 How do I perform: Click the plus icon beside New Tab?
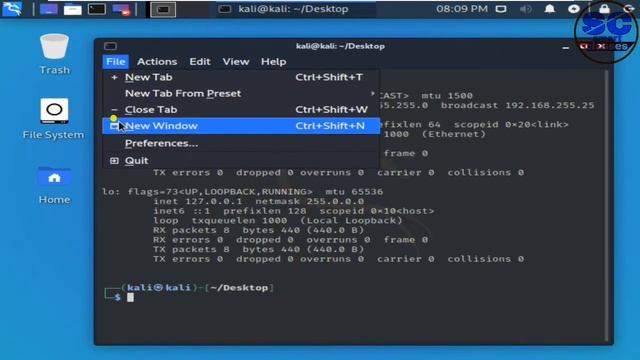point(114,77)
